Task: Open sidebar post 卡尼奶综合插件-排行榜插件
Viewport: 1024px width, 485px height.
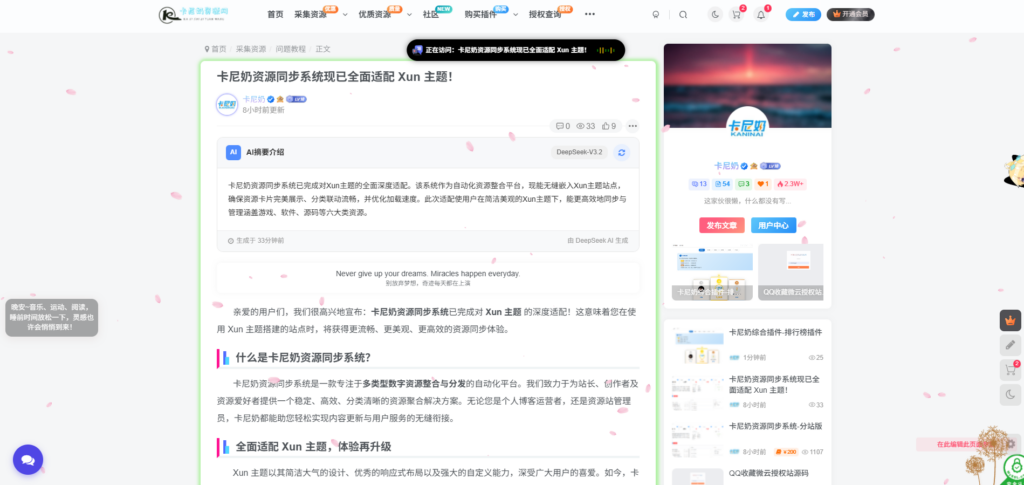Action: 775,332
